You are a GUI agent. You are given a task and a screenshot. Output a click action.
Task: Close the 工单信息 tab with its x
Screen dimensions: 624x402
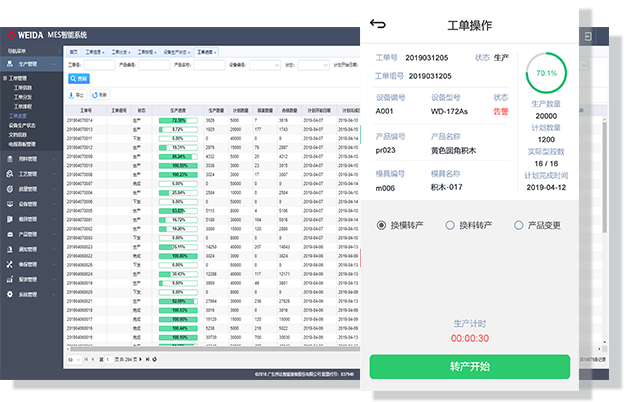point(103,53)
